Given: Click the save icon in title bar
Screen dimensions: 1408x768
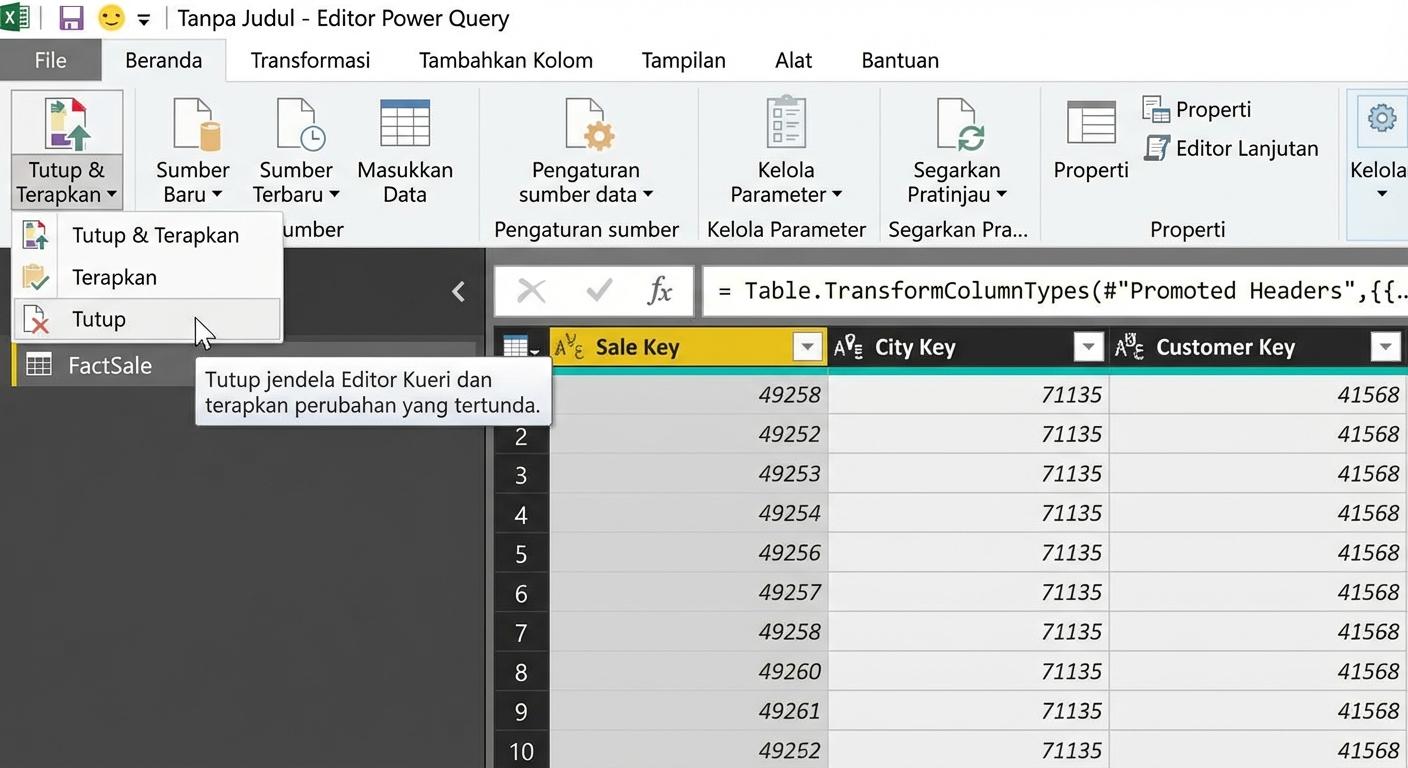Looking at the screenshot, I should click(71, 18).
